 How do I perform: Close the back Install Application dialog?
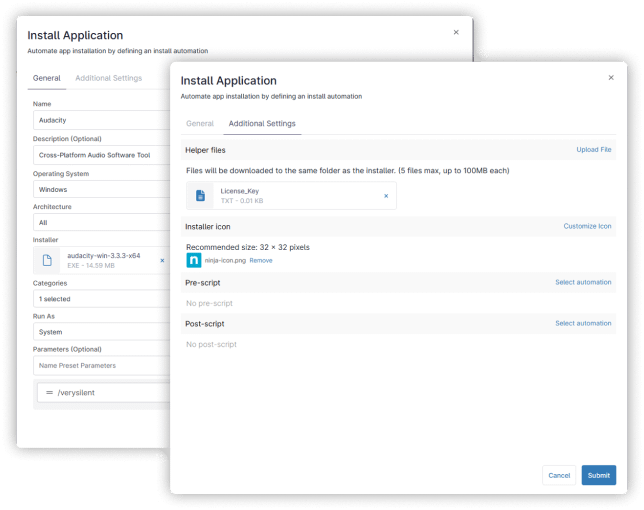tap(456, 32)
